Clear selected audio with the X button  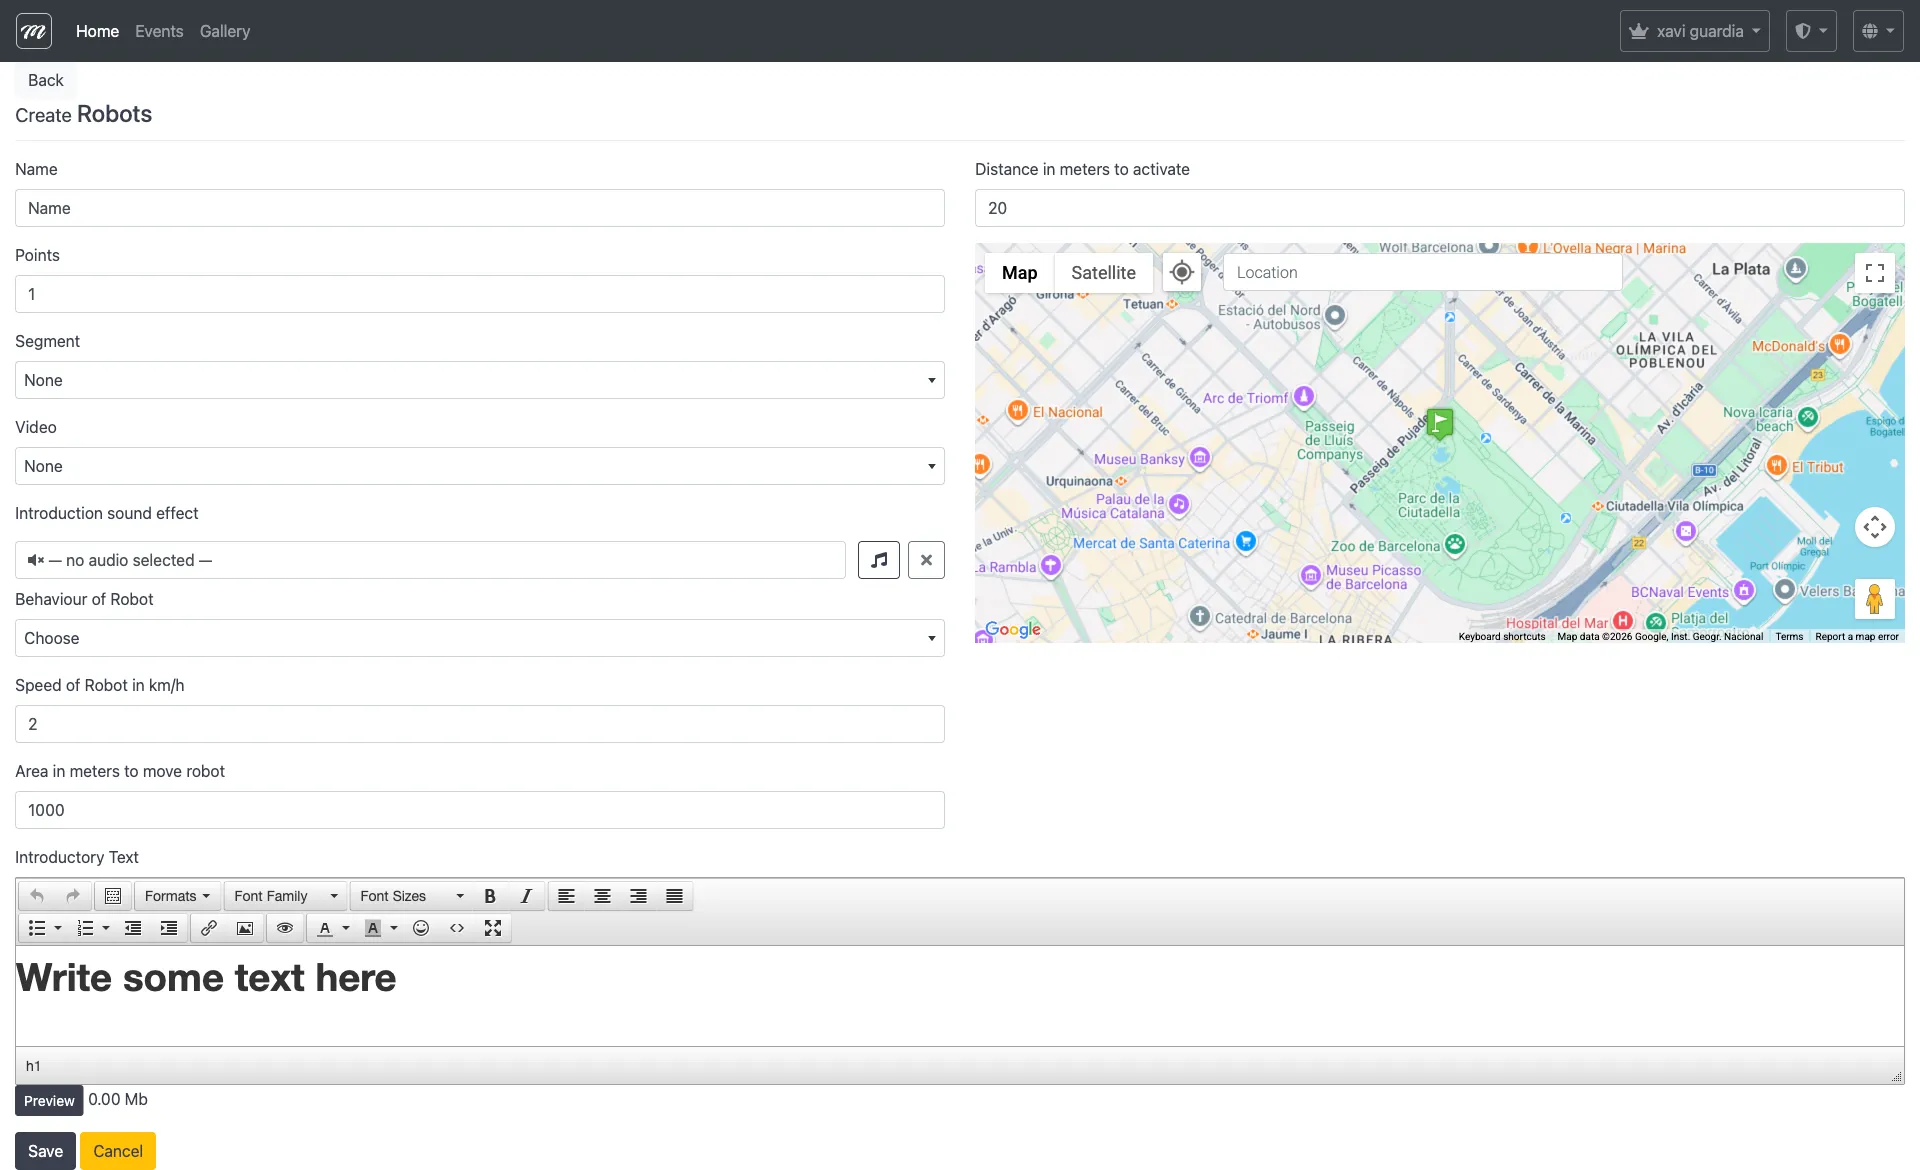[x=926, y=560]
